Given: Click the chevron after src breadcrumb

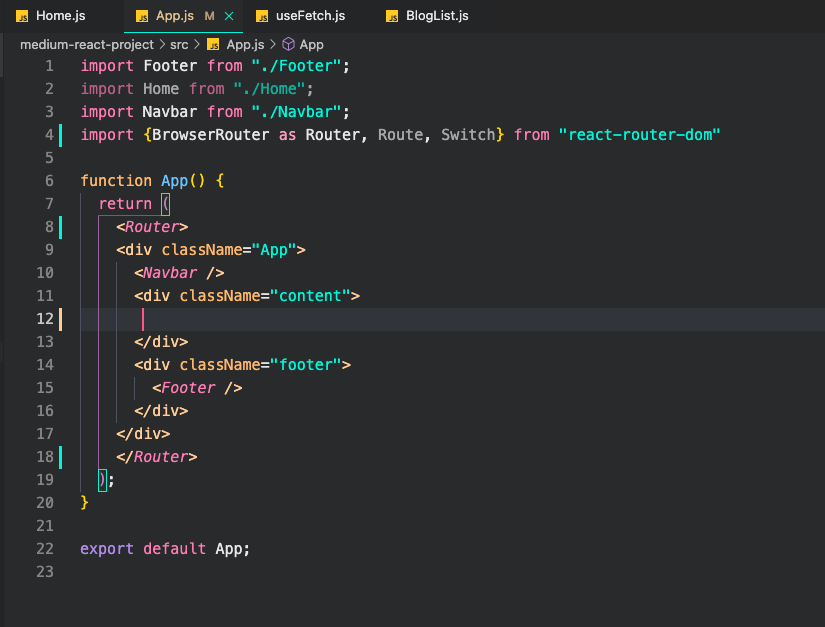Looking at the screenshot, I should (x=197, y=45).
